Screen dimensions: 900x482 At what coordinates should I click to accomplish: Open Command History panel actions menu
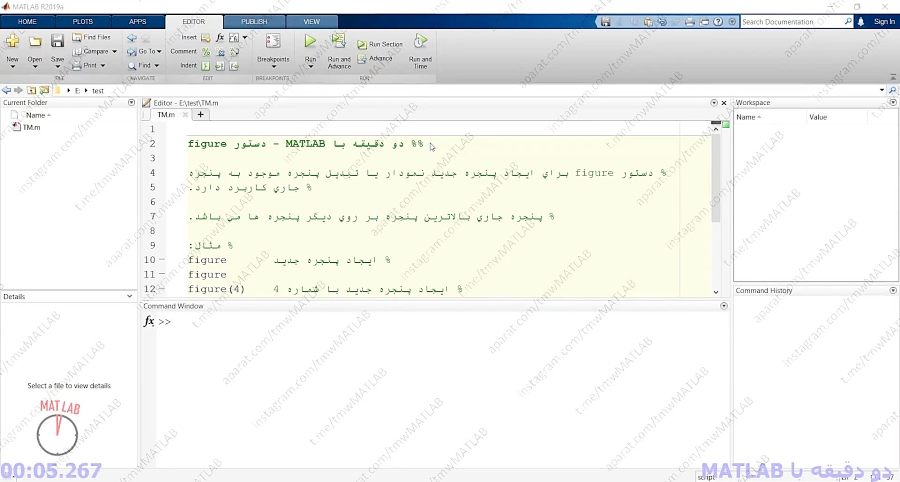(893, 290)
